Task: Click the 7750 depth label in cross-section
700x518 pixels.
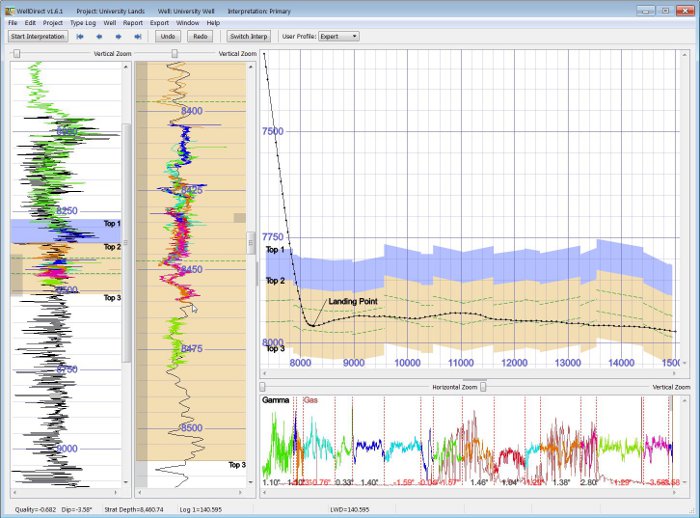Action: (273, 237)
